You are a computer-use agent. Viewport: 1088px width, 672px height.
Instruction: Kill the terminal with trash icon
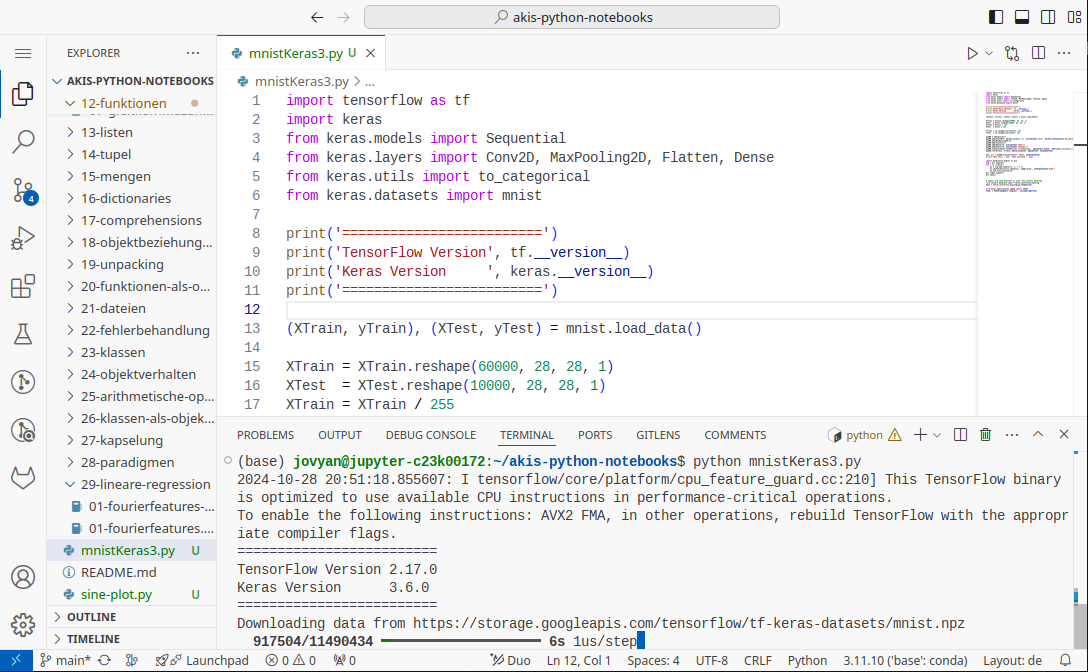(985, 435)
